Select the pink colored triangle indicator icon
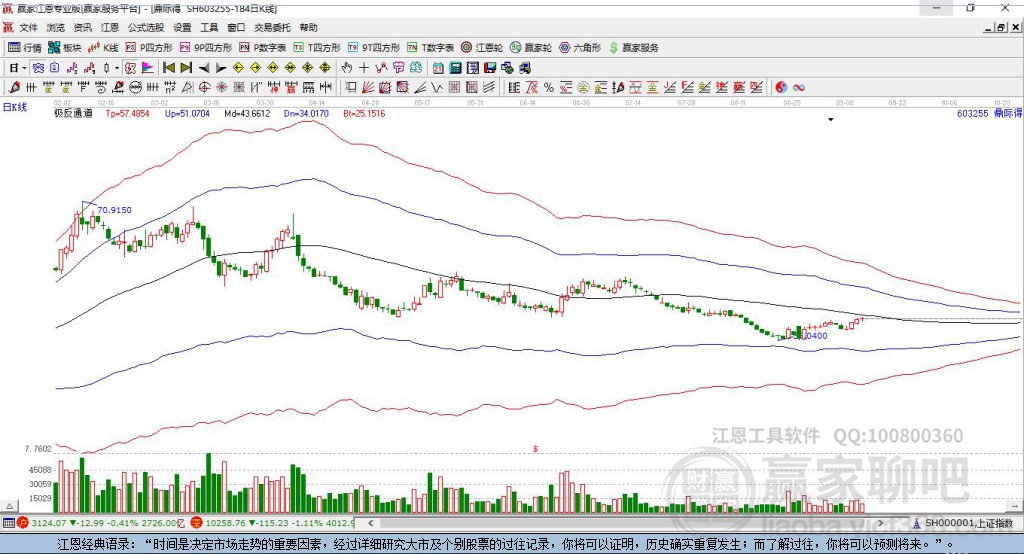This screenshot has height=554, width=1024. pos(148,68)
